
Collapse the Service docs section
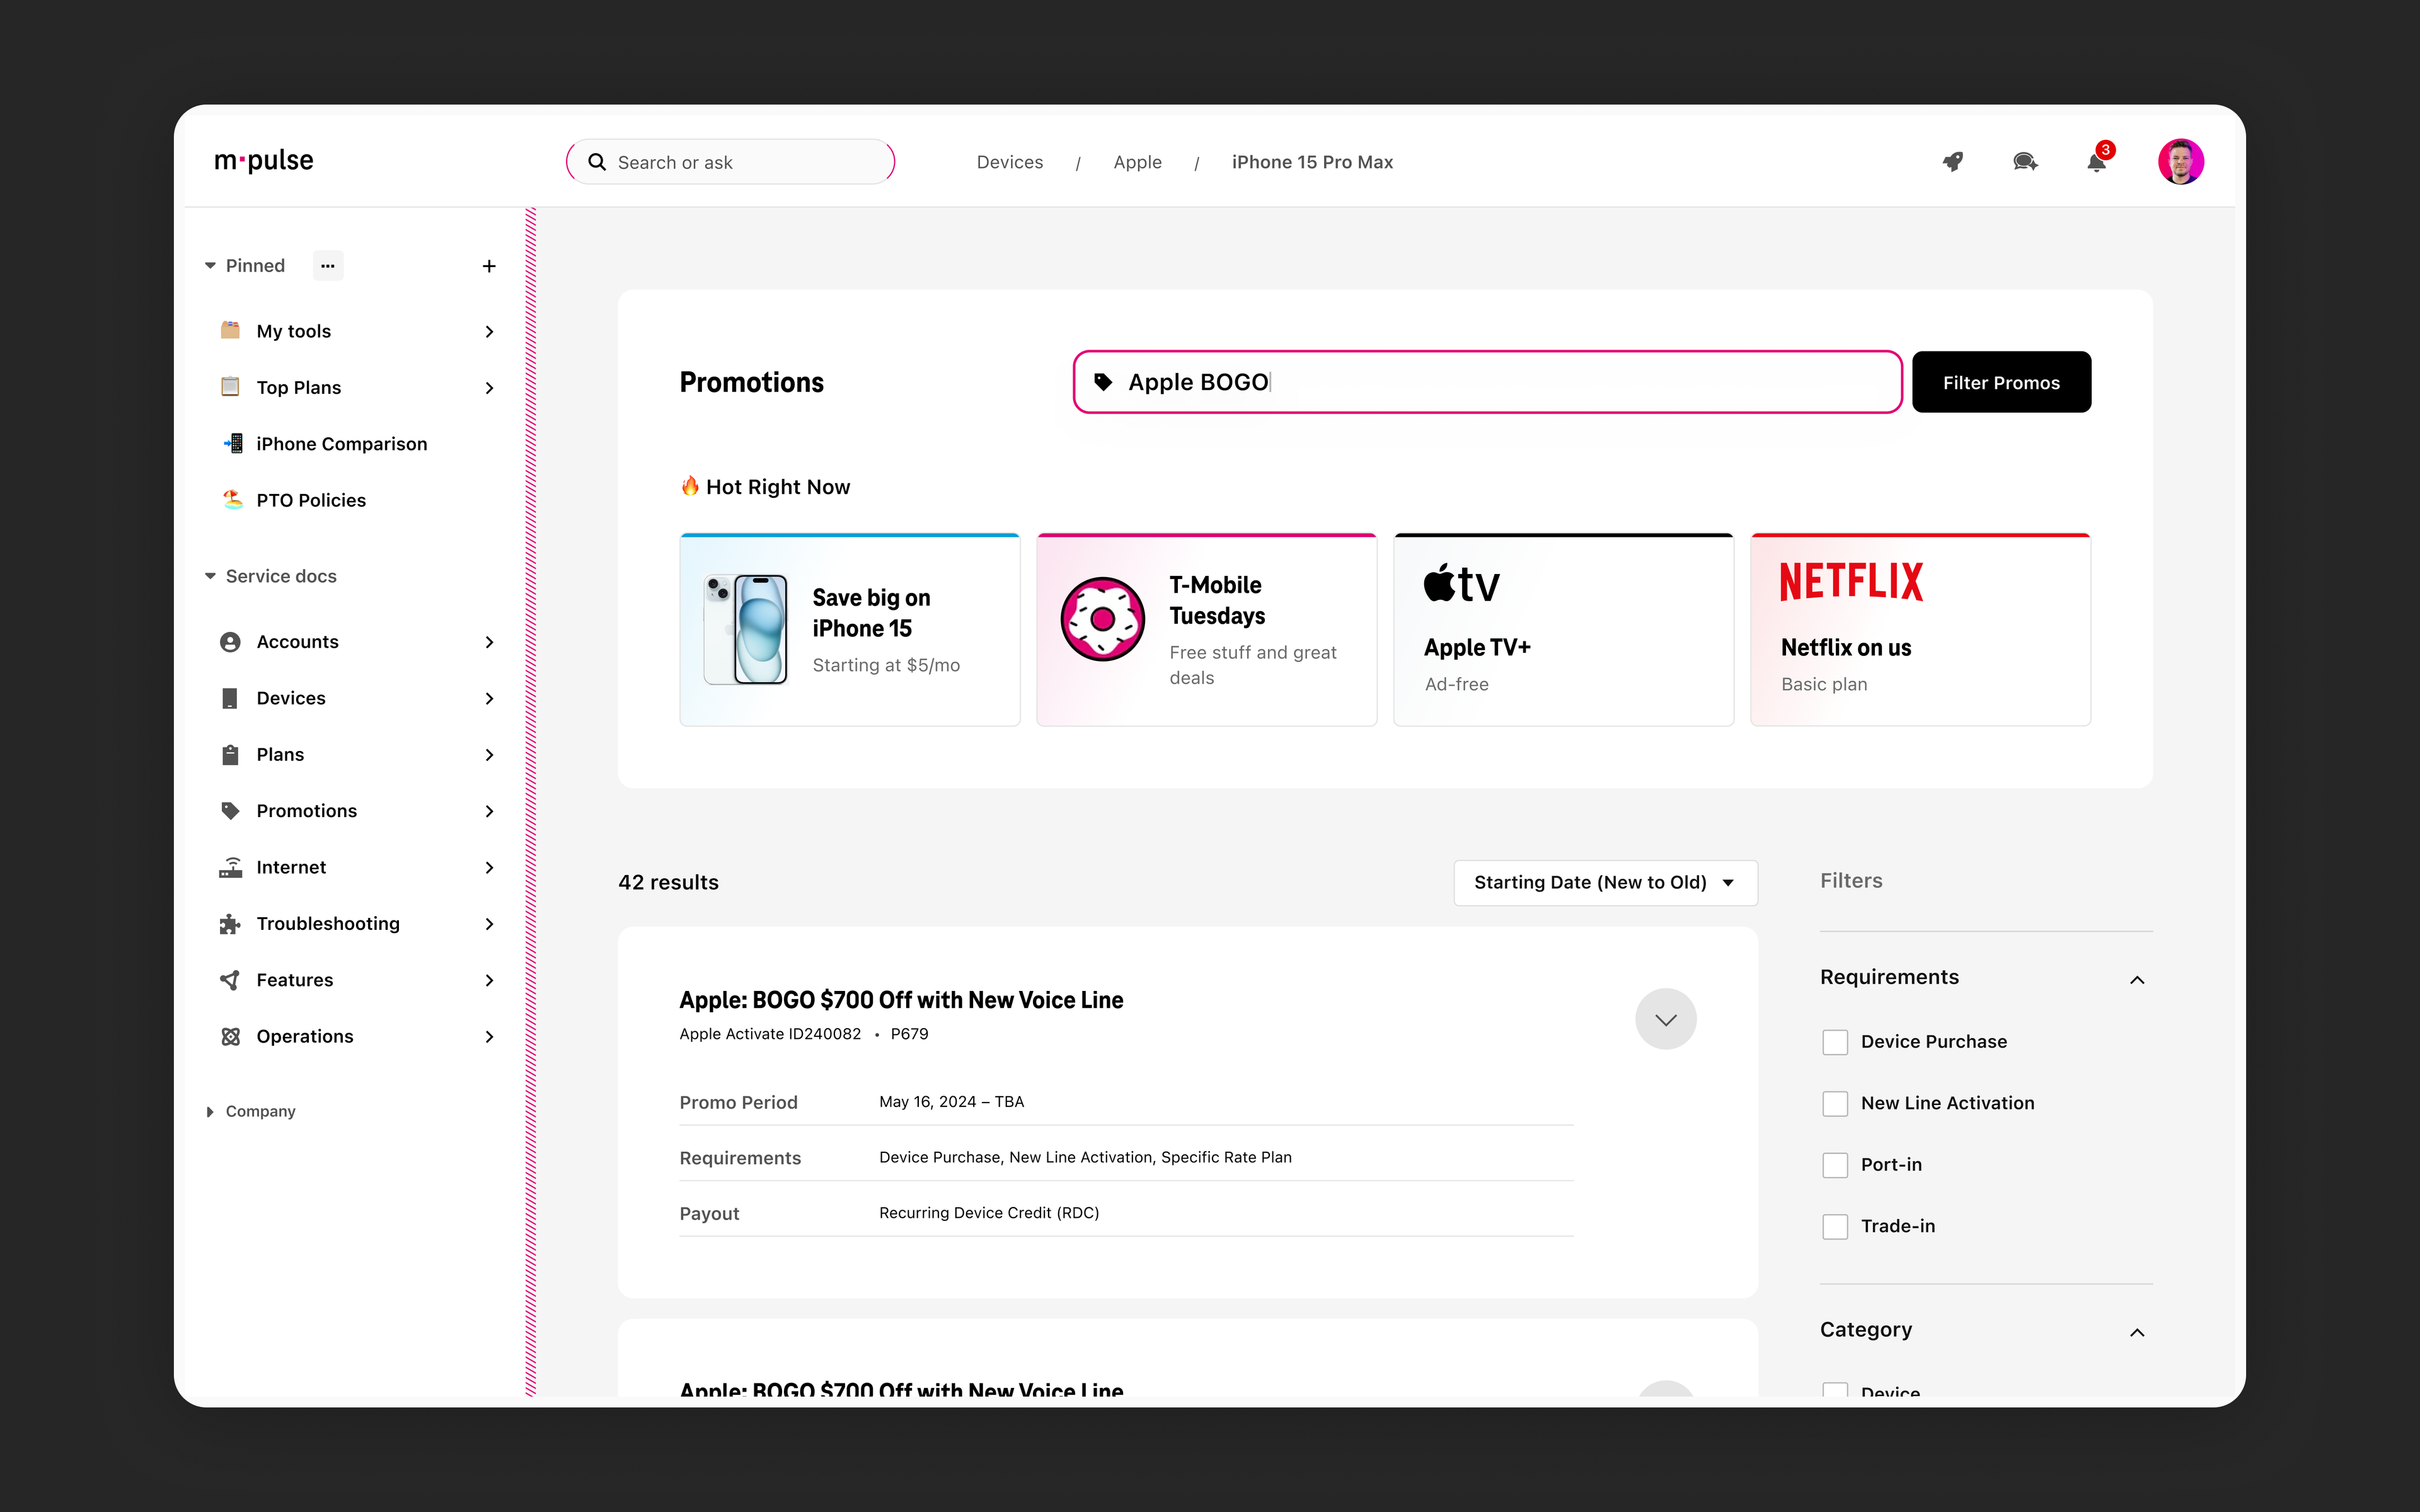[x=210, y=576]
